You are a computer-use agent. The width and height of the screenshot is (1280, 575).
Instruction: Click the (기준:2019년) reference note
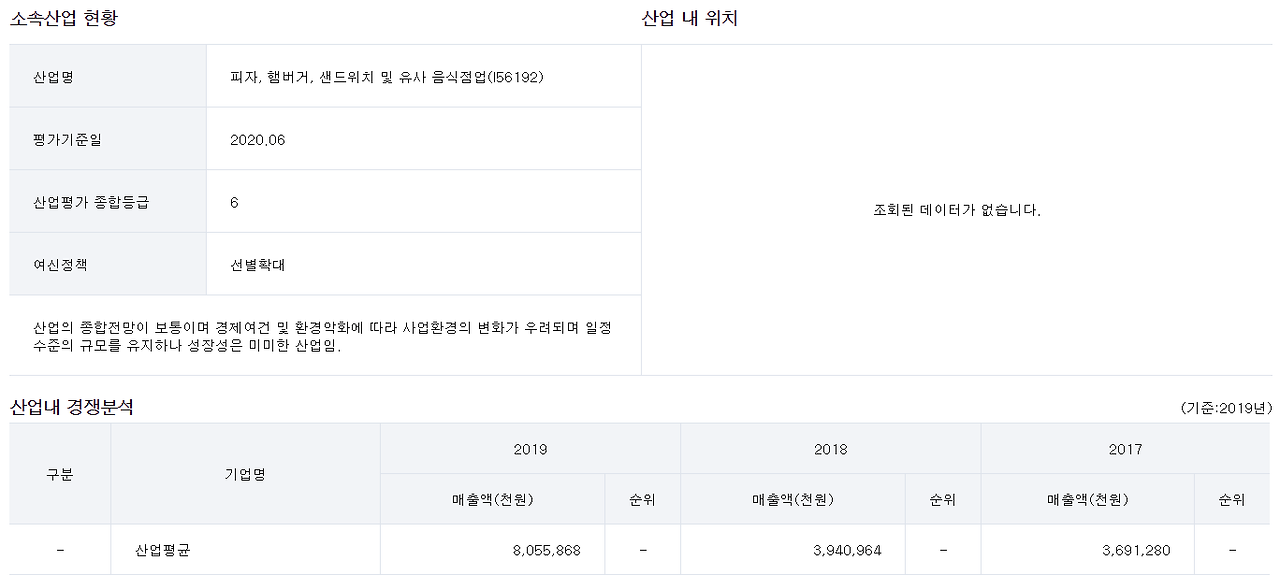pos(1227,408)
